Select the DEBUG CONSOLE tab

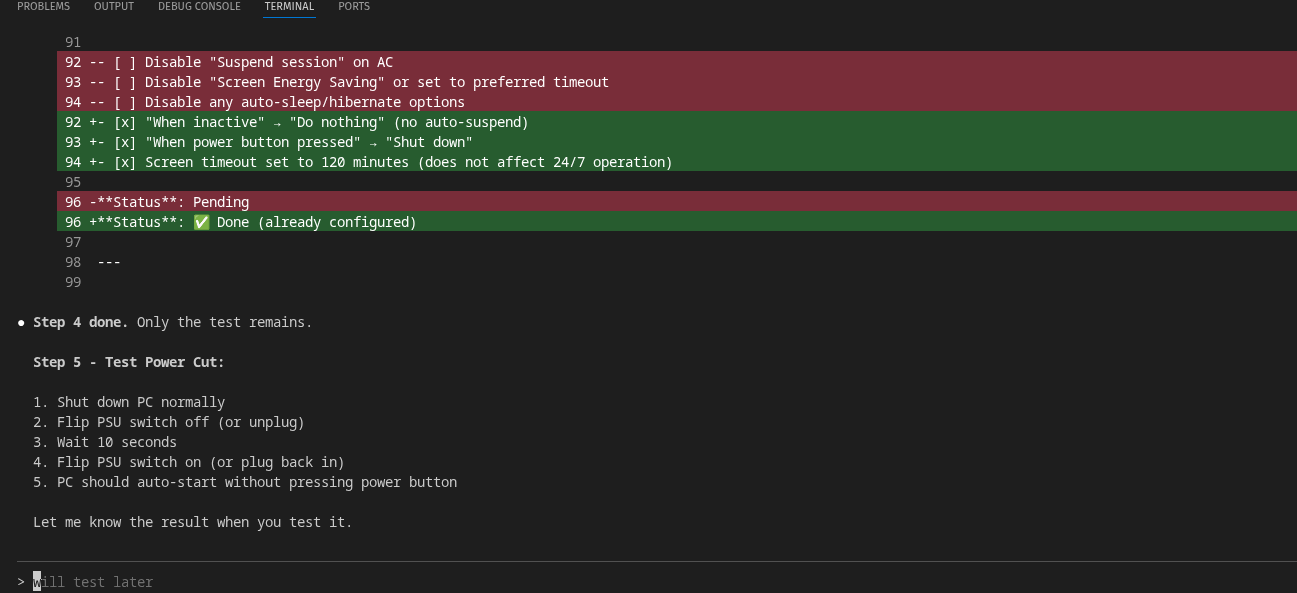[x=199, y=7]
